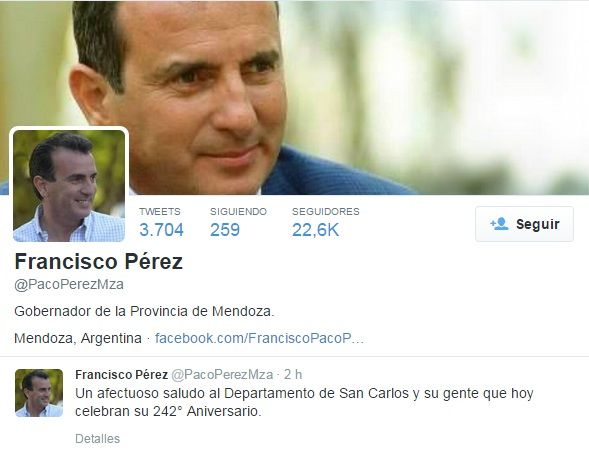The width and height of the screenshot is (589, 459).
Task: Click the SIGUIENDO label
Action: click(x=238, y=211)
